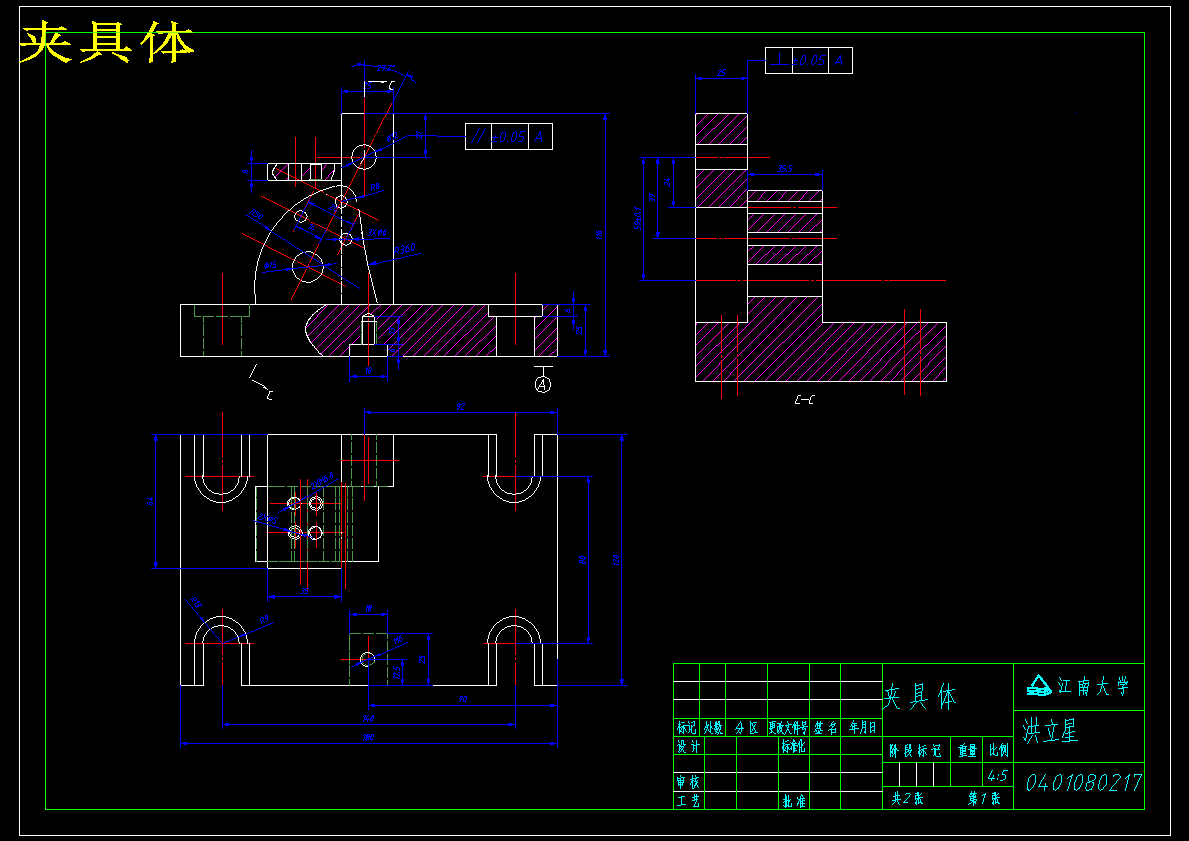Select the R360 radius dimension
This screenshot has height=841, width=1189.
(405, 249)
